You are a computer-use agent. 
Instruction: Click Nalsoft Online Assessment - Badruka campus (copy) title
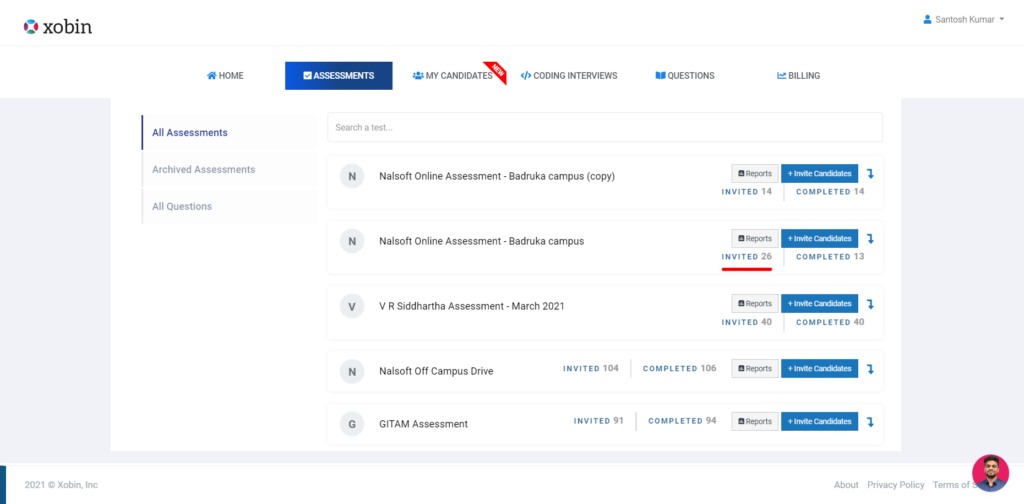click(x=497, y=176)
